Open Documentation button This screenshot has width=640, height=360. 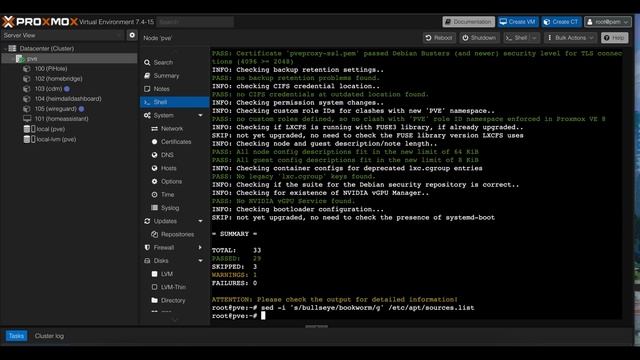[468, 22]
